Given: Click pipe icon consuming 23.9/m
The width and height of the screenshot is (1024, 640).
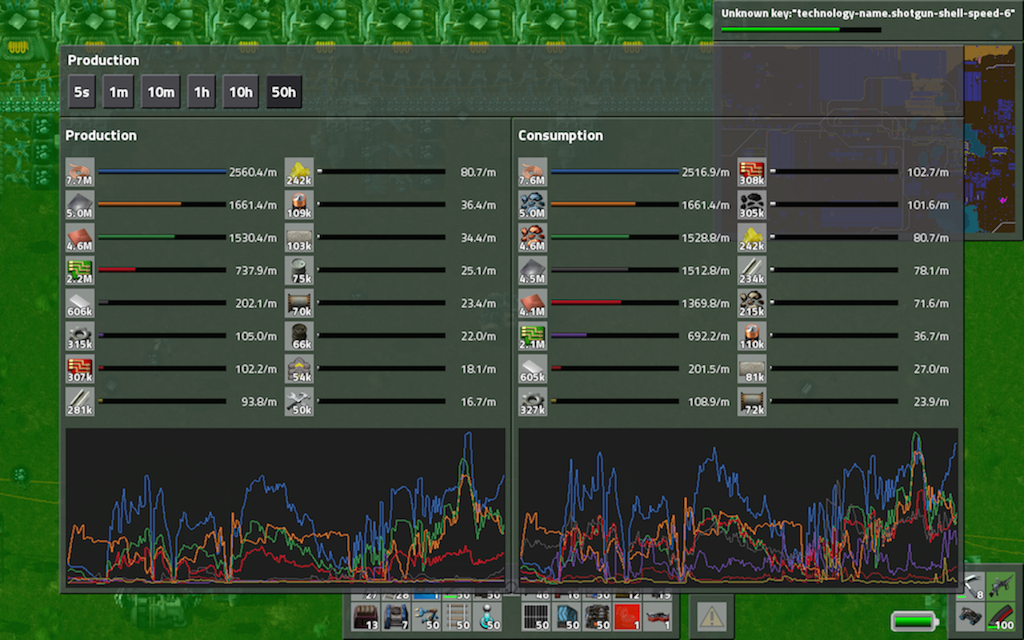Looking at the screenshot, I should (752, 401).
